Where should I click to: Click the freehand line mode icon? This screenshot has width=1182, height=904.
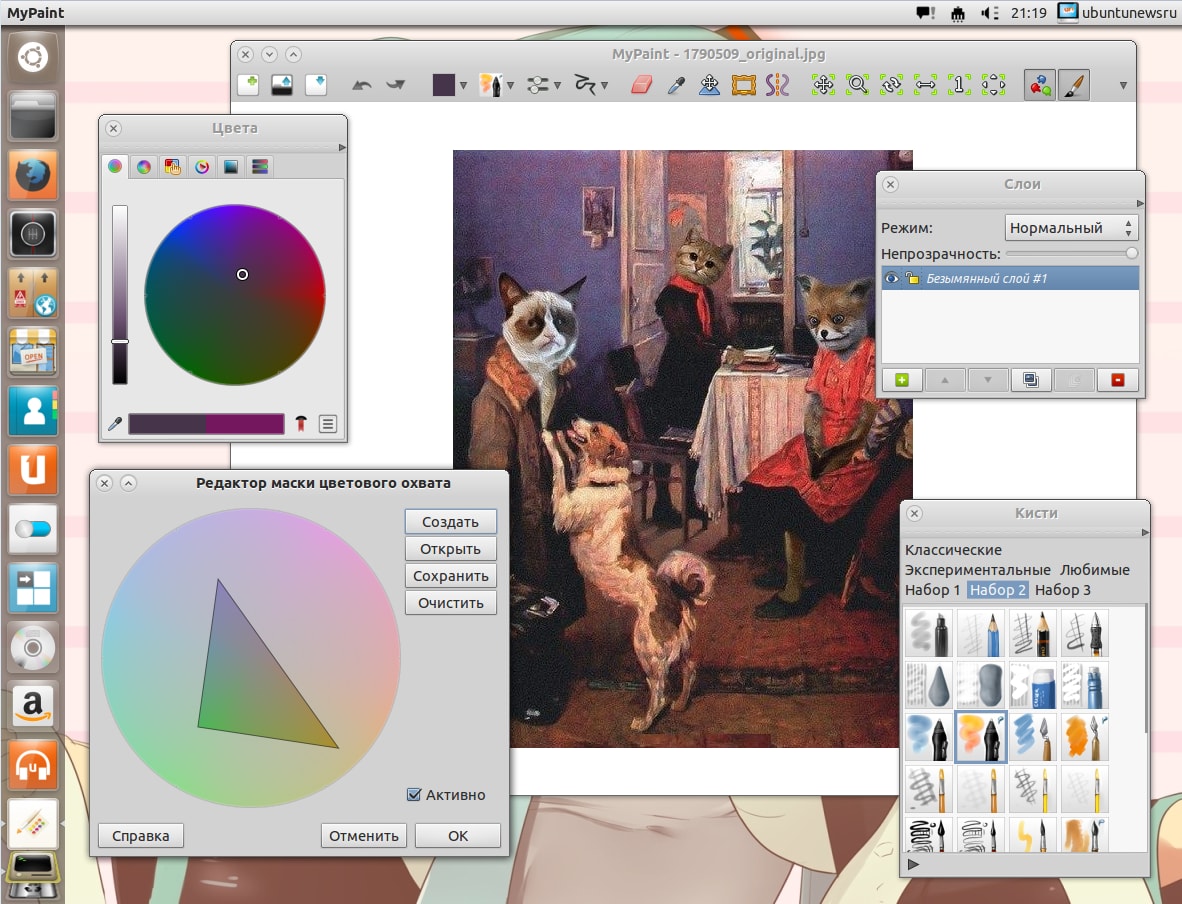585,84
